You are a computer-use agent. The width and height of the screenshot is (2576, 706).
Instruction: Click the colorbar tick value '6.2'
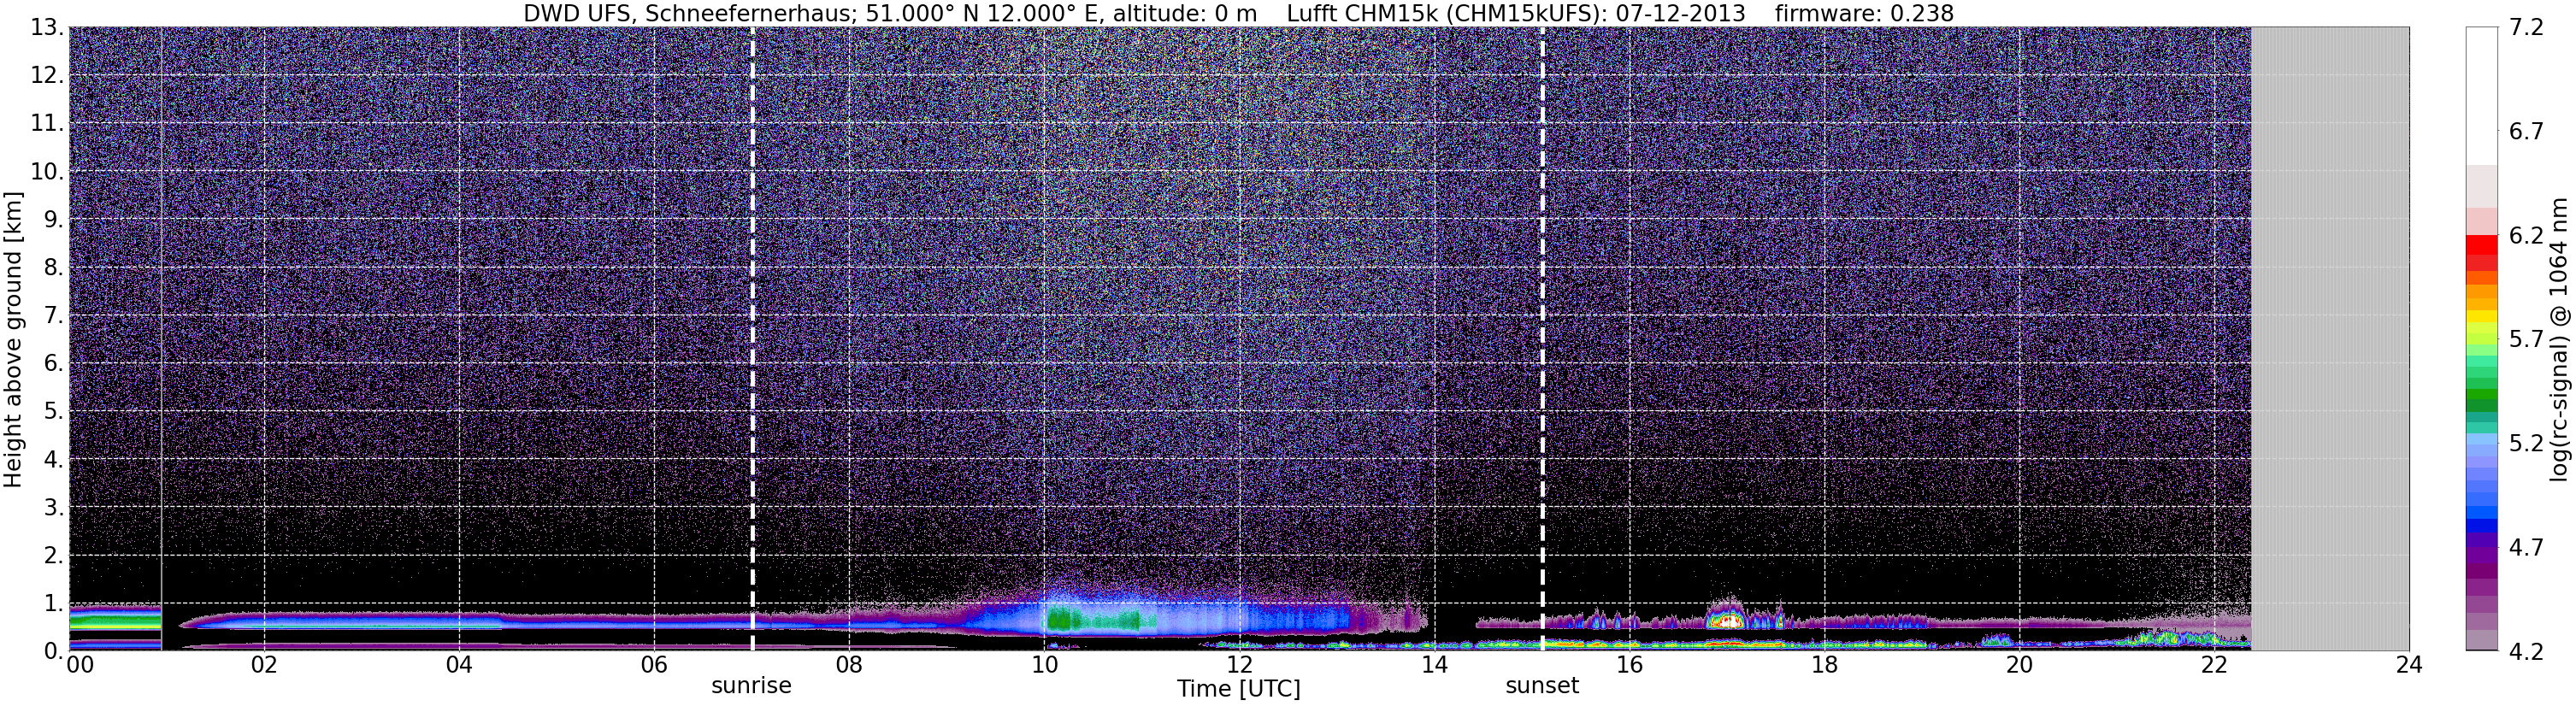coord(2526,236)
